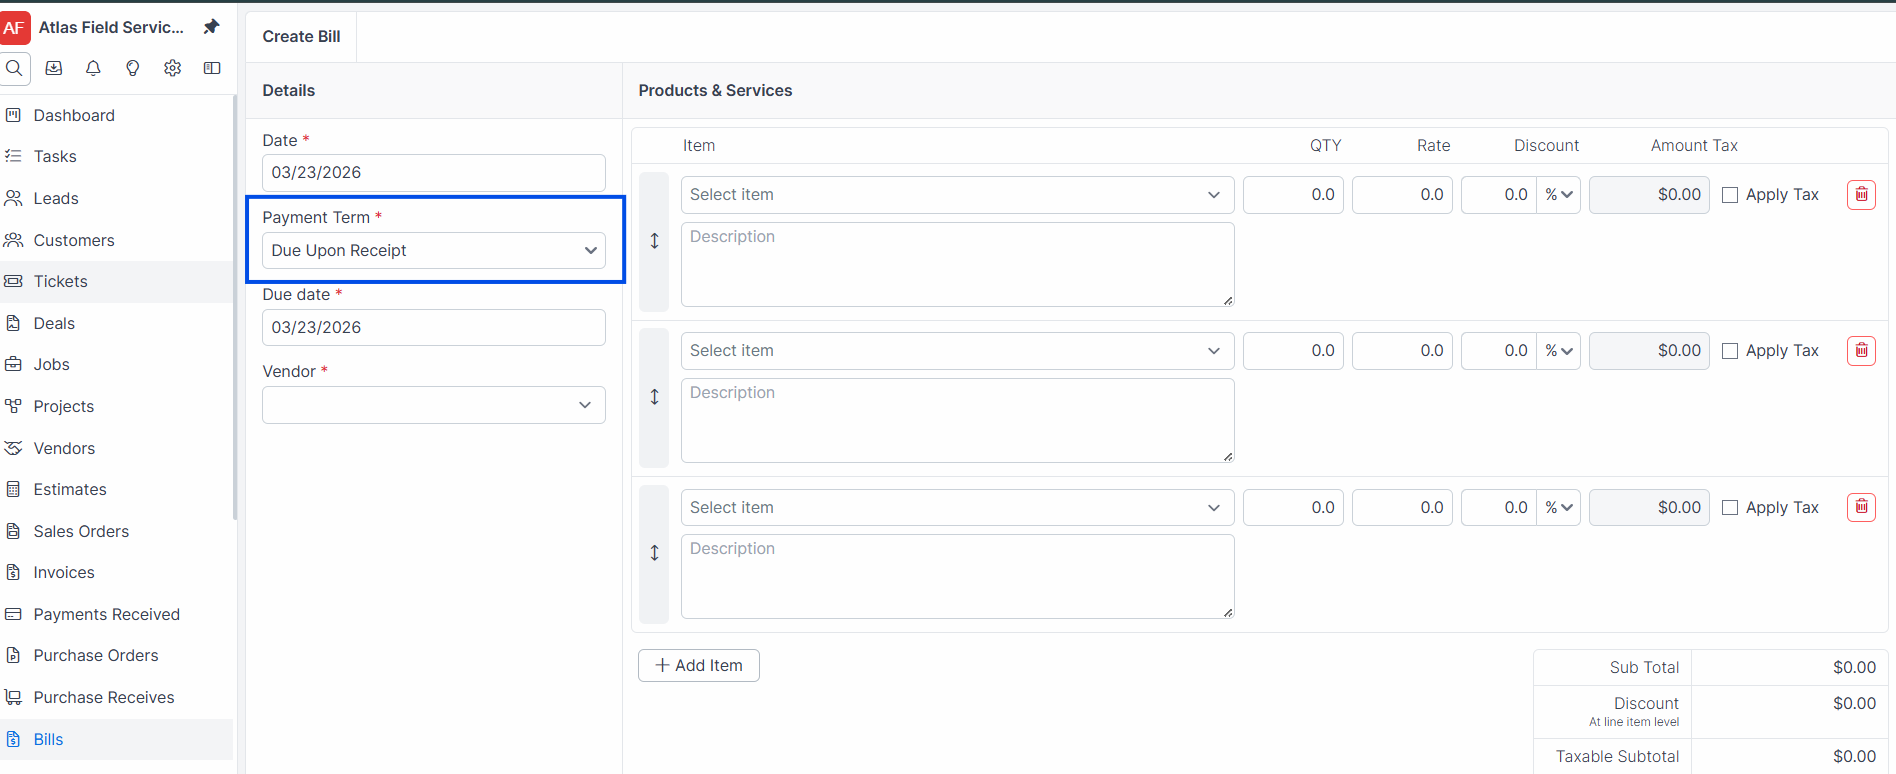The height and width of the screenshot is (774, 1896).
Task: Open the Payment Term dropdown
Action: (x=434, y=250)
